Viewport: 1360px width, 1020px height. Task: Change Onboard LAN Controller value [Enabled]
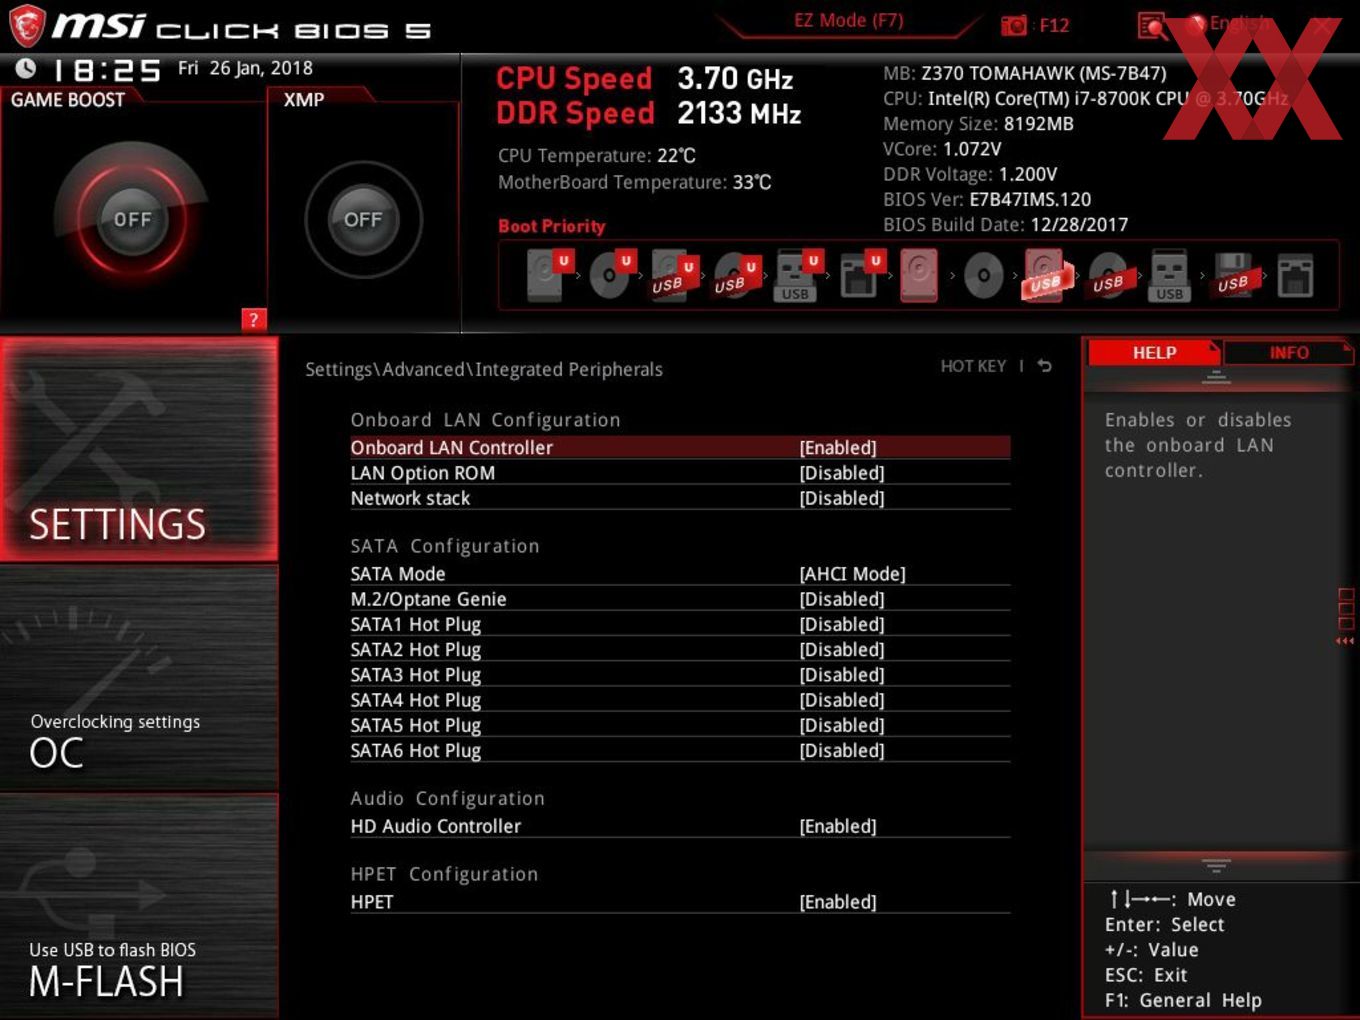(838, 447)
